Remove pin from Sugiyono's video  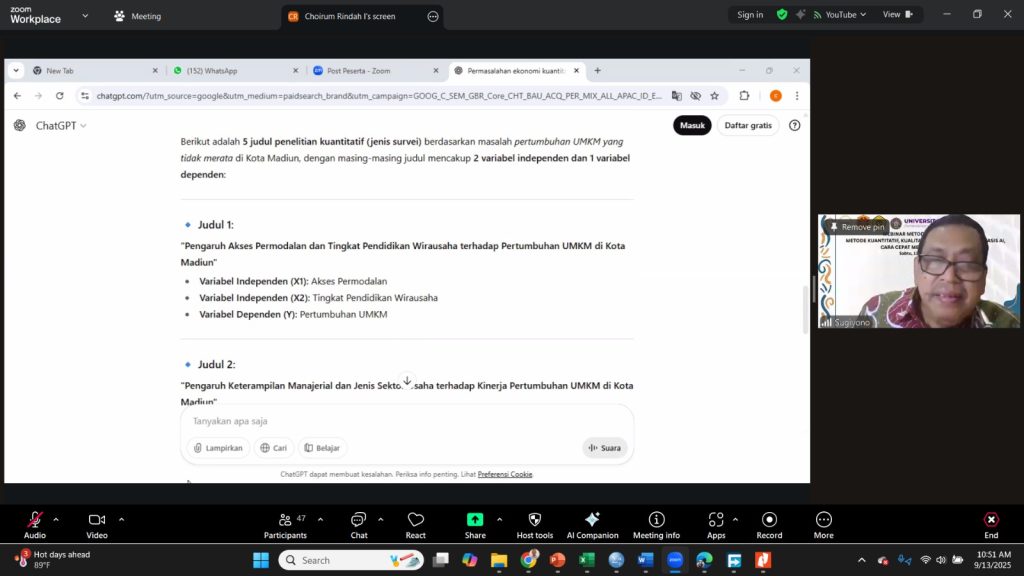(x=858, y=227)
